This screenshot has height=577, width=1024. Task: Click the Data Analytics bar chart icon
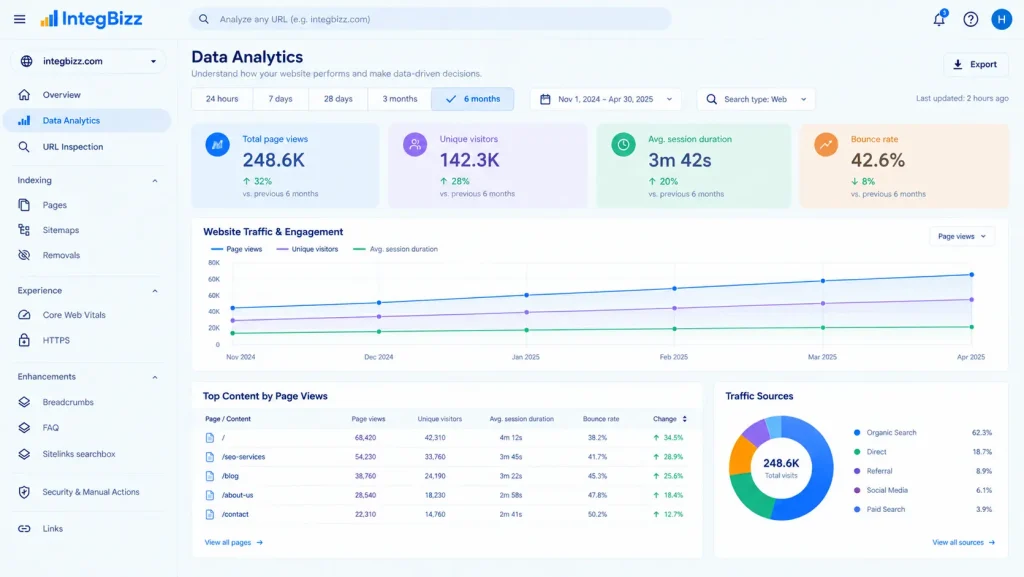click(x=24, y=120)
